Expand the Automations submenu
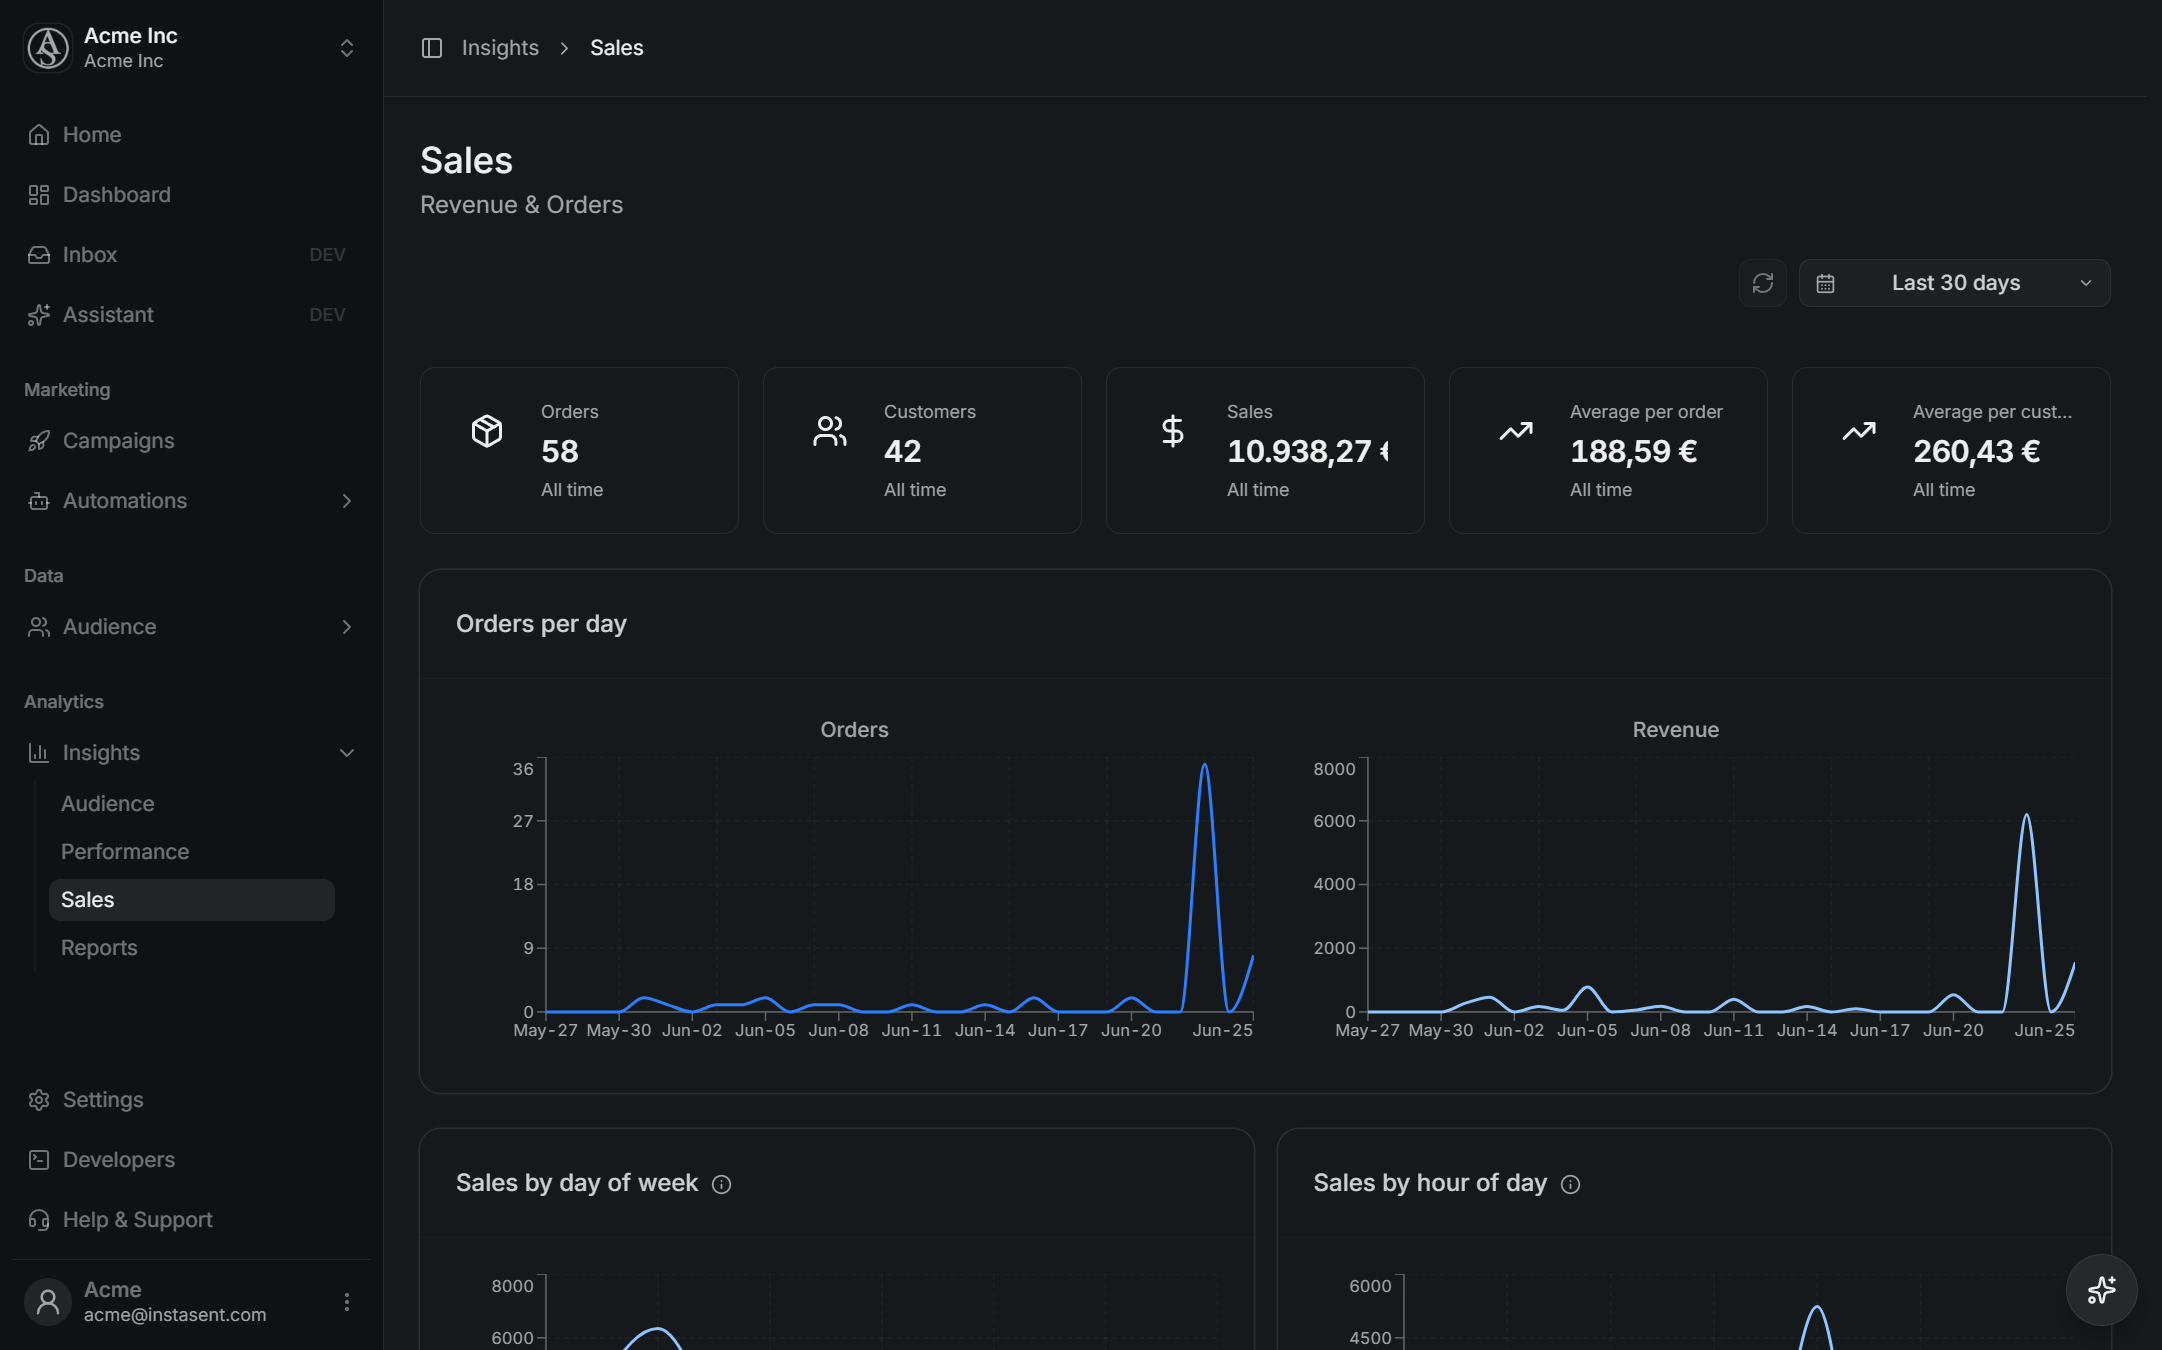Image resolution: width=2162 pixels, height=1350 pixels. point(347,501)
